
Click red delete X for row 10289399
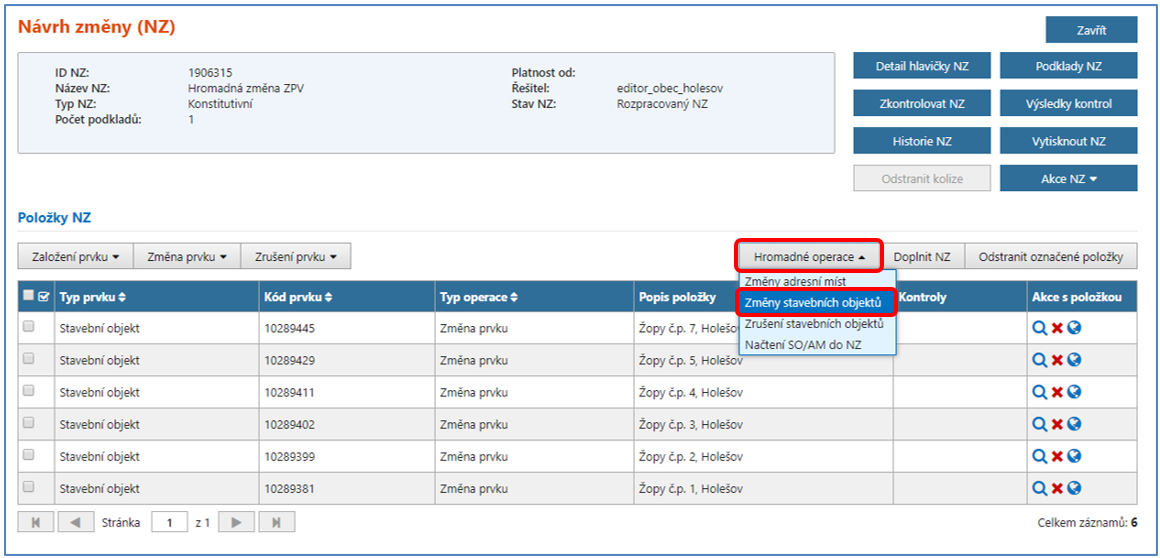click(x=1057, y=456)
